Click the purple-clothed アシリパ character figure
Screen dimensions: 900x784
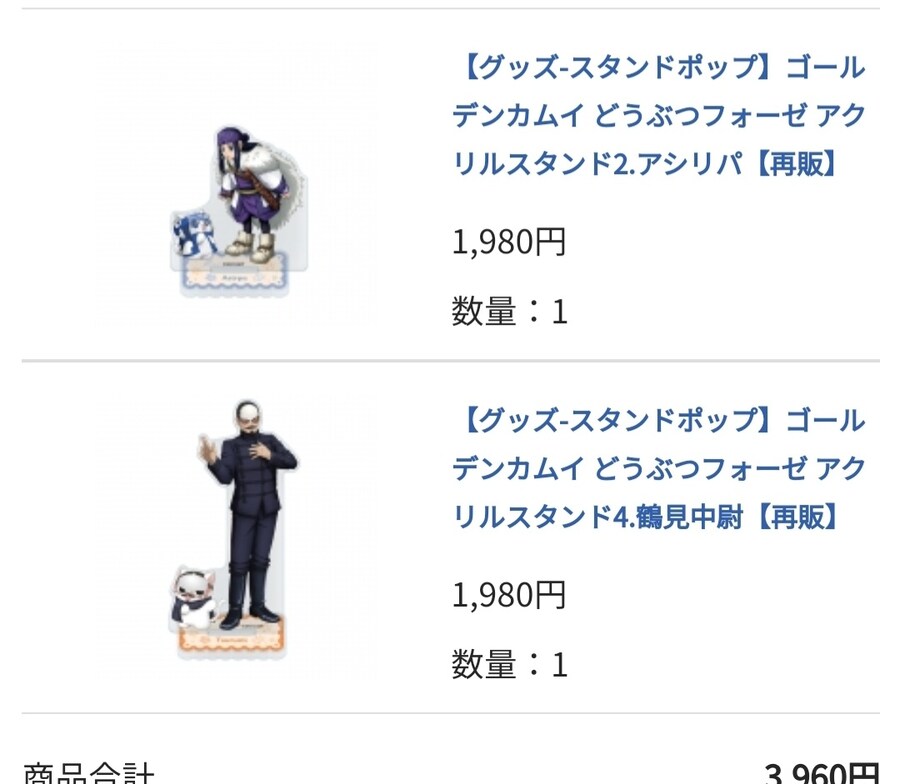click(250, 190)
